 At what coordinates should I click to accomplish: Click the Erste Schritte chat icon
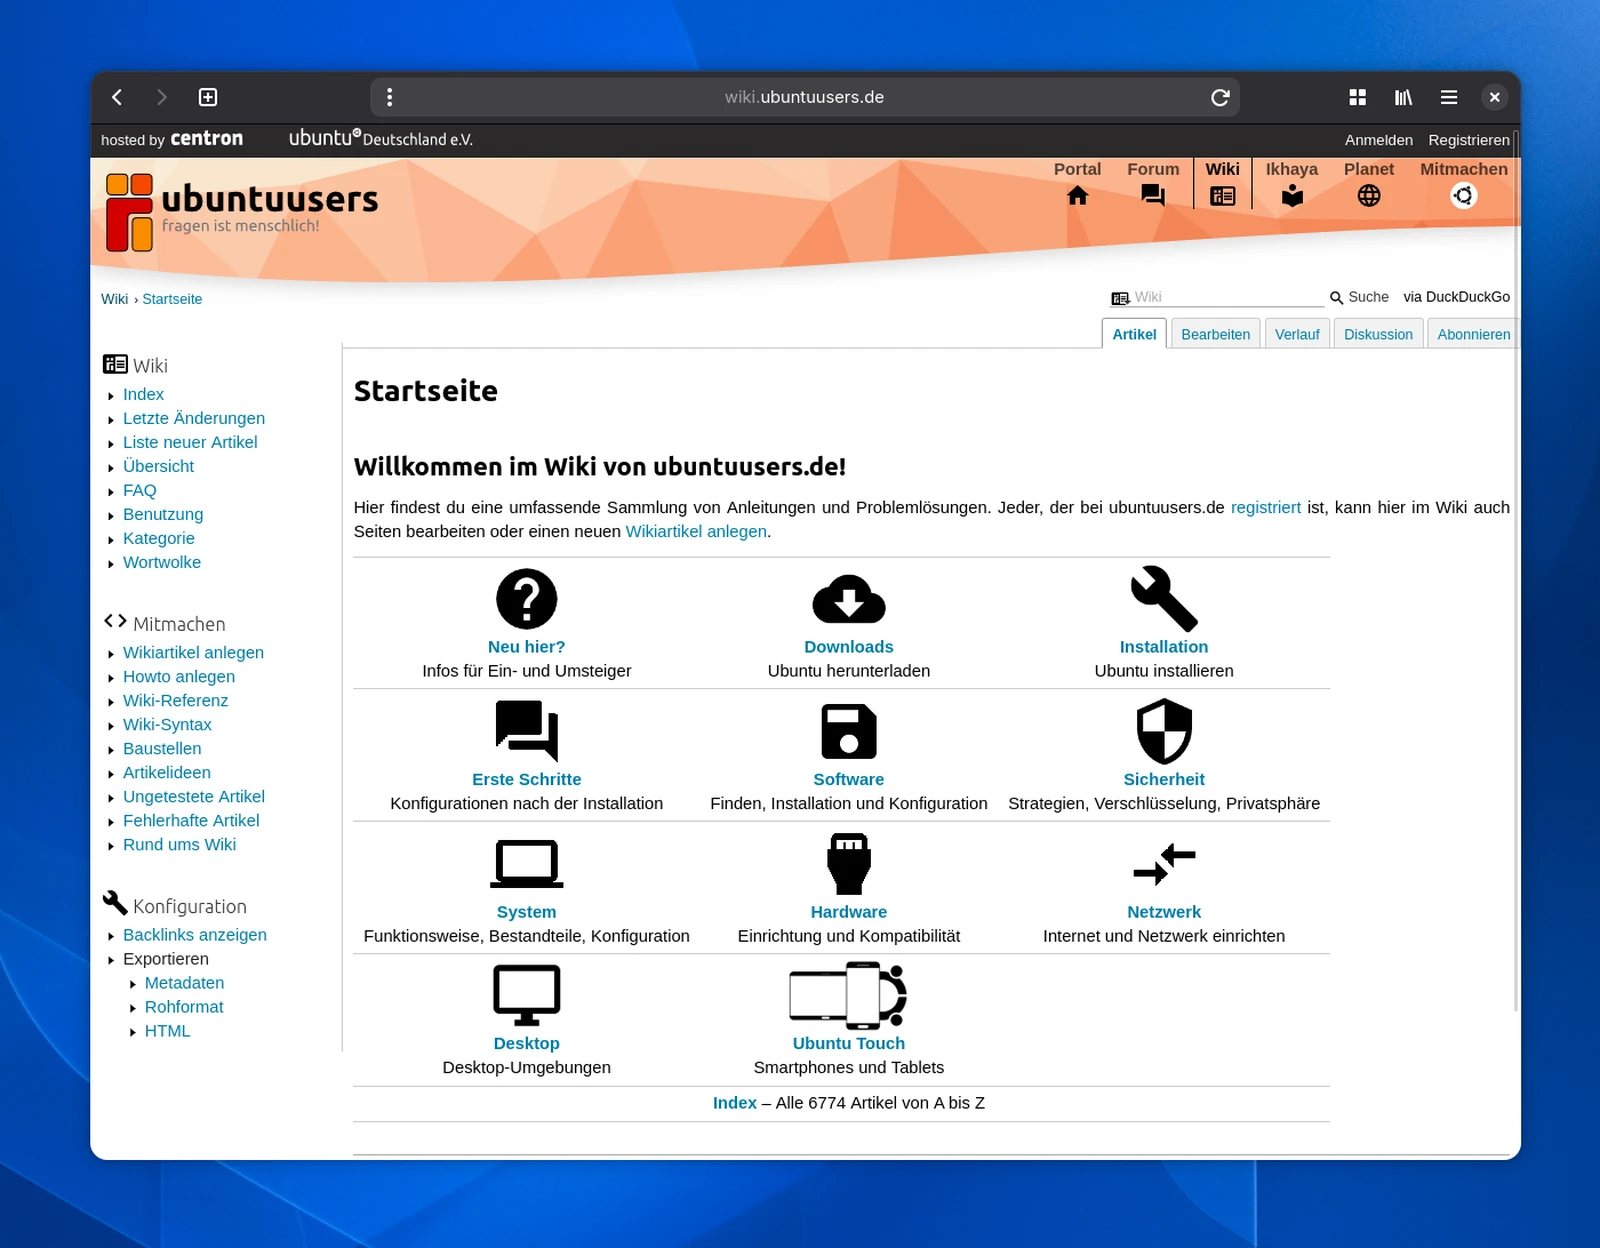click(527, 731)
